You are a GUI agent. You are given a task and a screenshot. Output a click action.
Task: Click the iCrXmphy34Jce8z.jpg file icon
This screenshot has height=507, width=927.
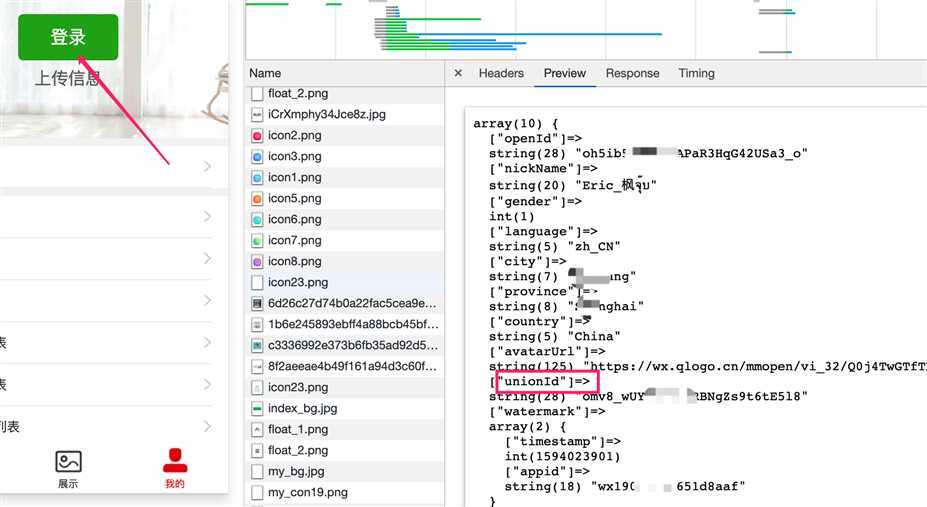click(257, 115)
